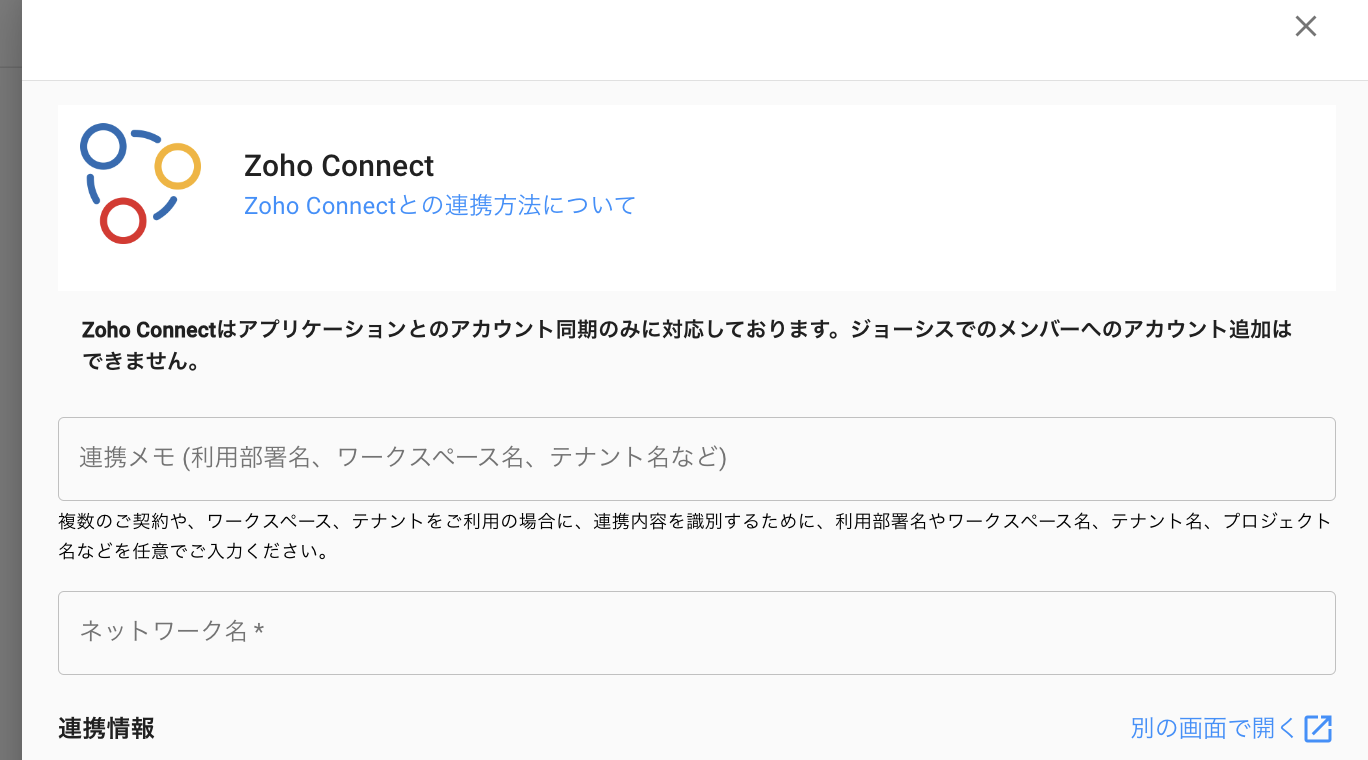
Task: Click the Zoho Connect title heading
Action: tap(339, 166)
